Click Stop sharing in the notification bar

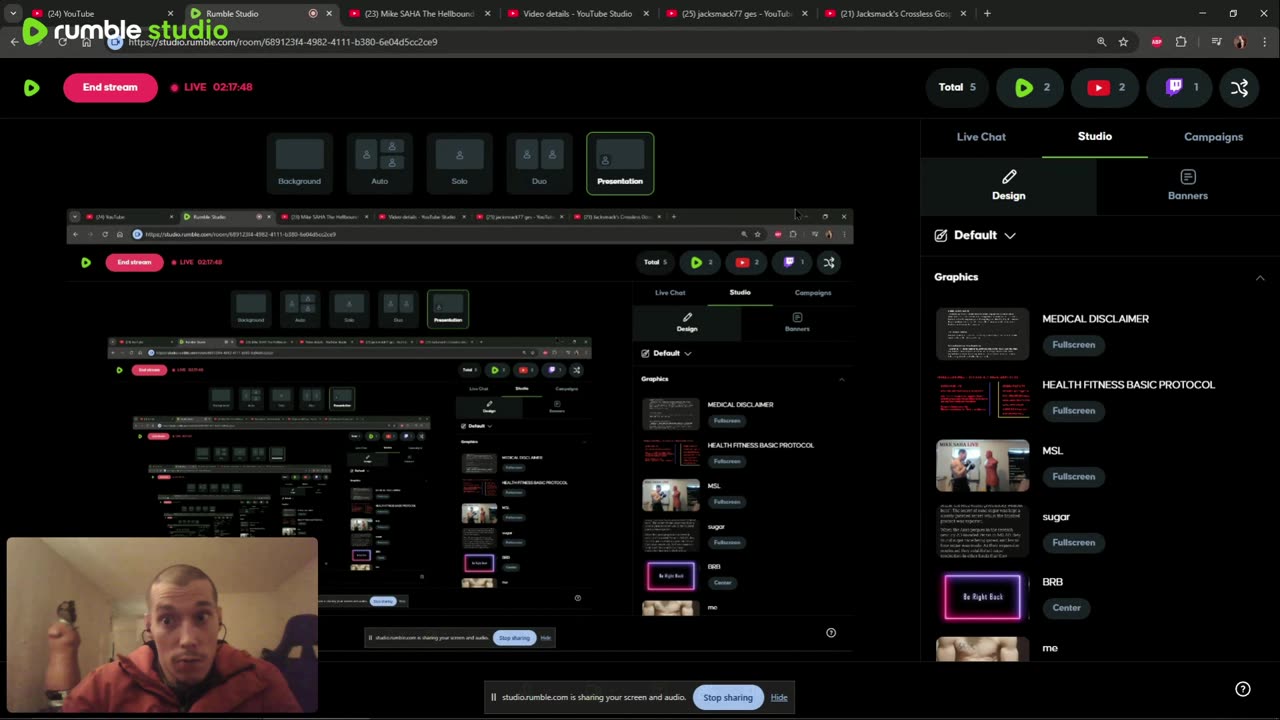728,698
